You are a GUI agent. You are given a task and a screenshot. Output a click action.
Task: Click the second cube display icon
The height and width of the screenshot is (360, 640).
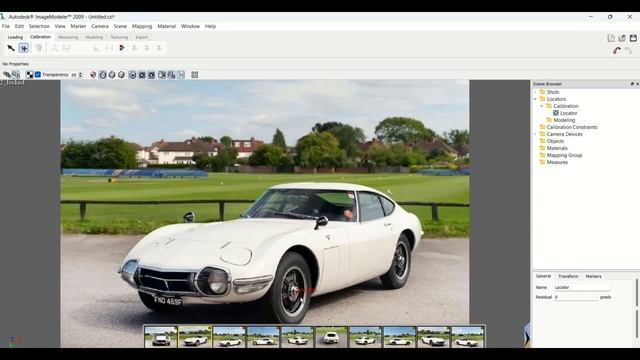[x=112, y=75]
